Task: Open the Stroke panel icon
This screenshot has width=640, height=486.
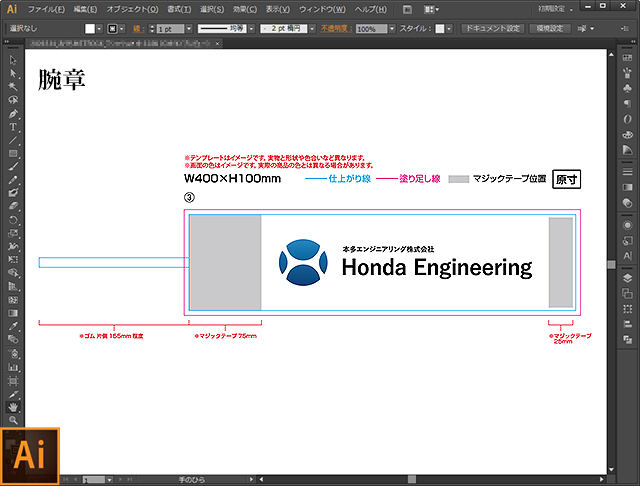Action: click(627, 172)
